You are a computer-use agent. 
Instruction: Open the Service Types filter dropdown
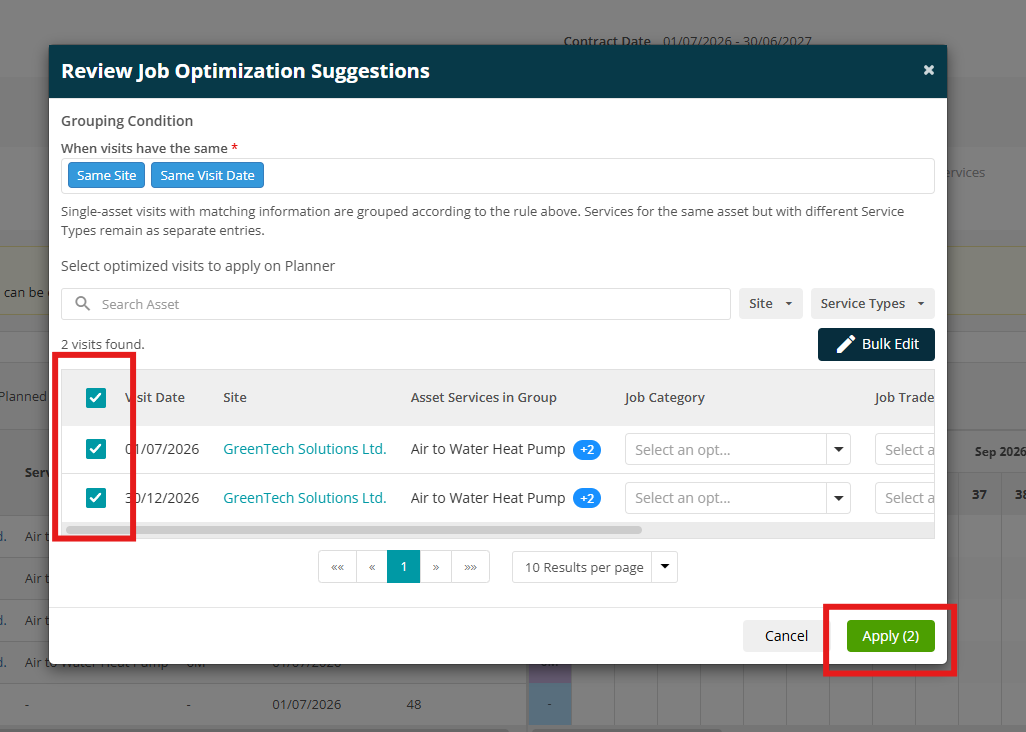[x=872, y=304]
